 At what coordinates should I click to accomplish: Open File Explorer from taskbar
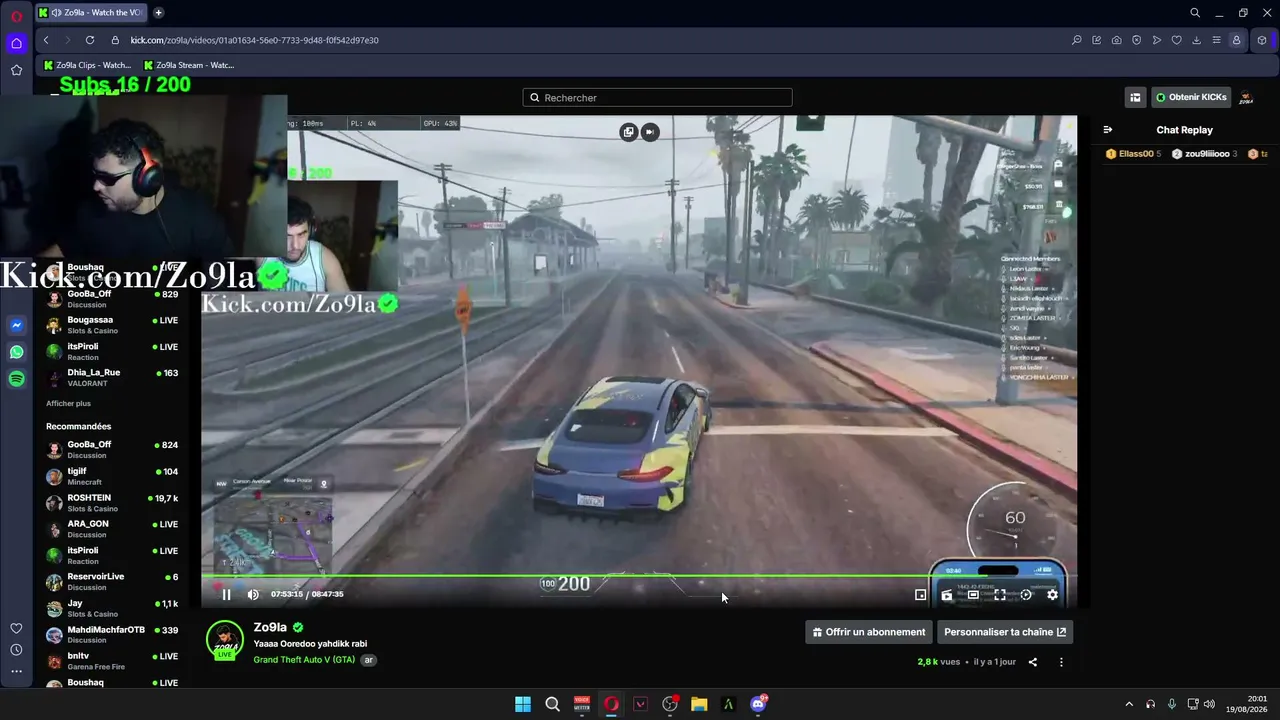tap(699, 704)
